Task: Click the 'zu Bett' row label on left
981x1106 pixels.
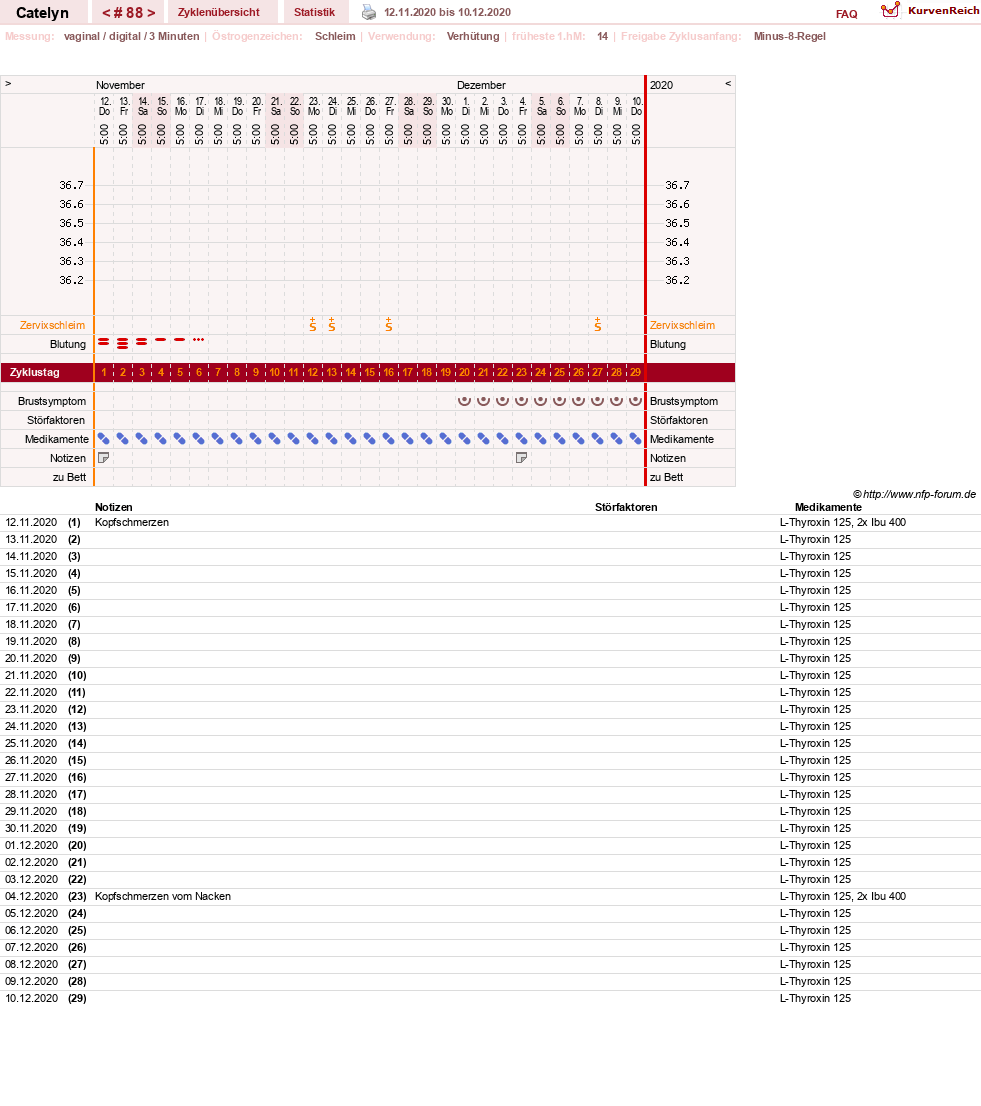Action: coord(69,477)
